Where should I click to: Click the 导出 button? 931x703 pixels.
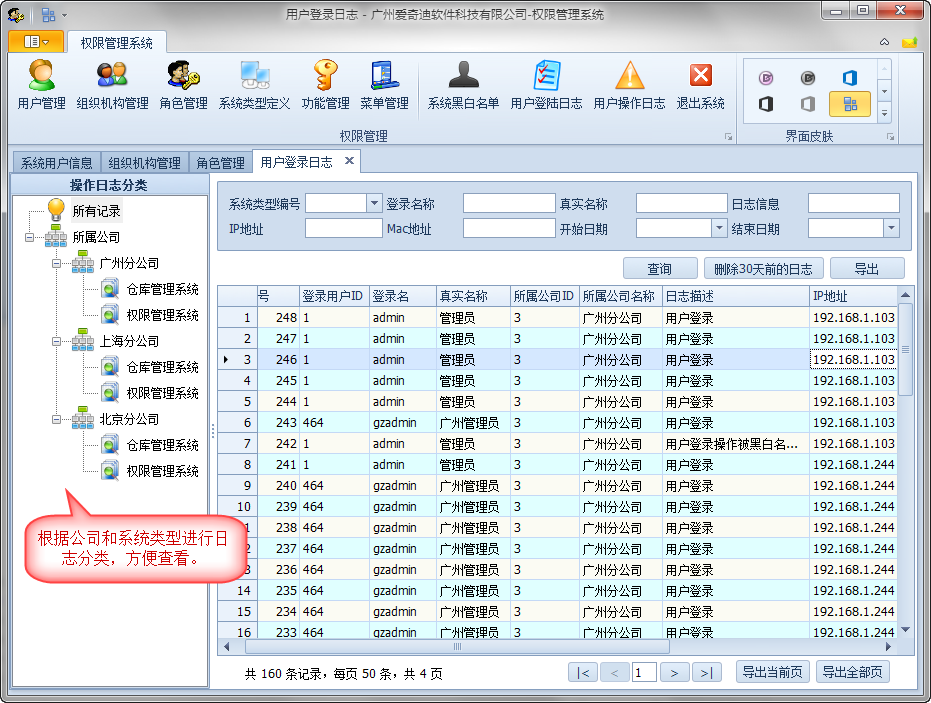pyautogui.click(x=867, y=268)
